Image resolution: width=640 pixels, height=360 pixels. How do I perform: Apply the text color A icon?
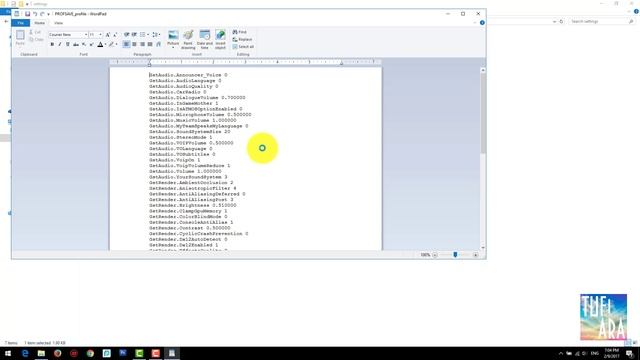pos(100,44)
